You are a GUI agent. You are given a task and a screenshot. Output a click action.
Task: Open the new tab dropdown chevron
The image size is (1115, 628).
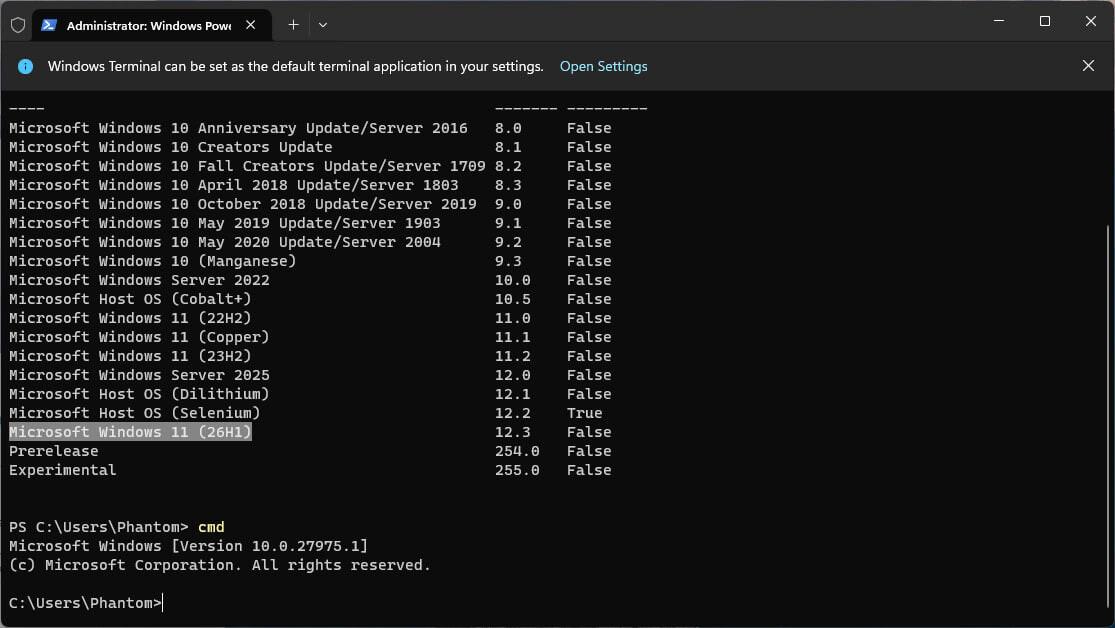tap(322, 24)
